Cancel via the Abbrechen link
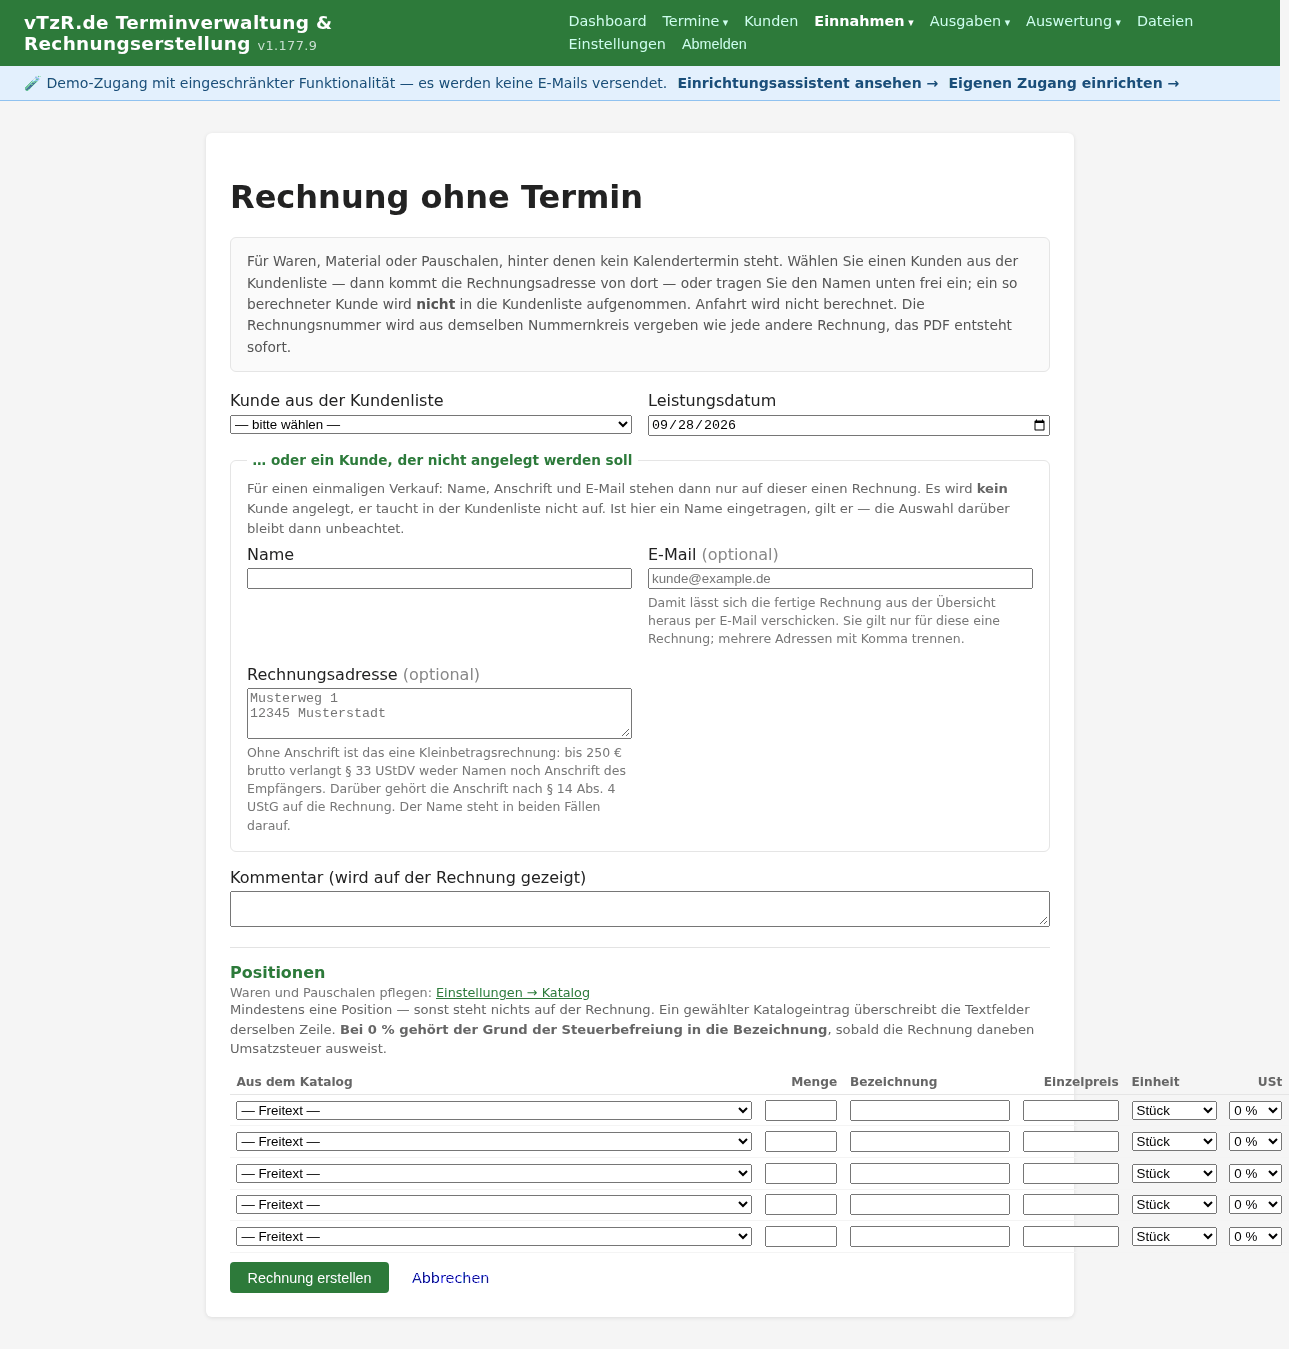Image resolution: width=1289 pixels, height=1349 pixels. click(x=450, y=1278)
